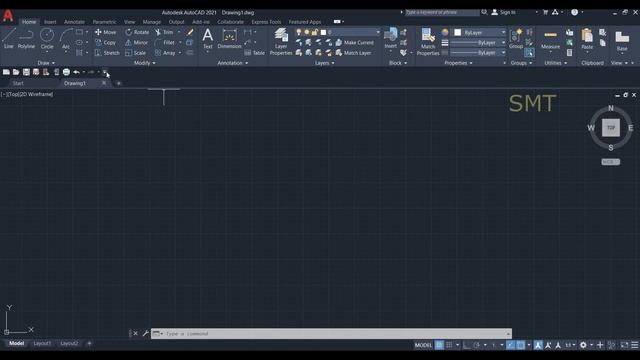Add a new layout tab

[89, 343]
